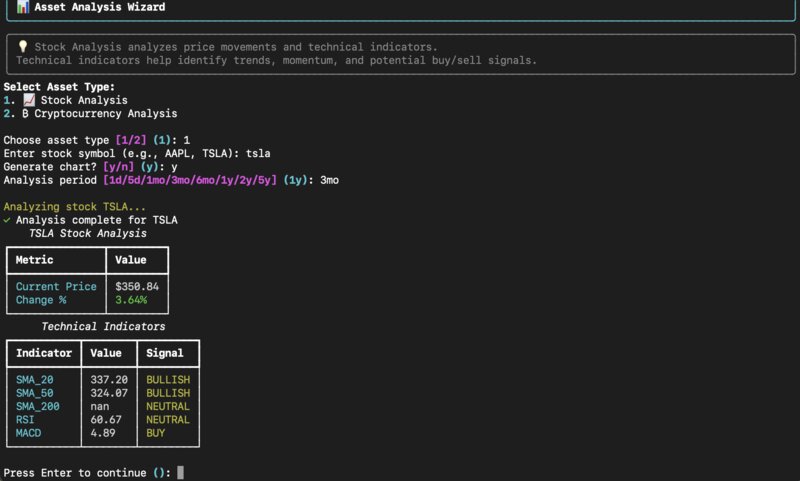Click the [y/n] chart prompt options
The width and height of the screenshot is (800, 481).
tap(118, 166)
